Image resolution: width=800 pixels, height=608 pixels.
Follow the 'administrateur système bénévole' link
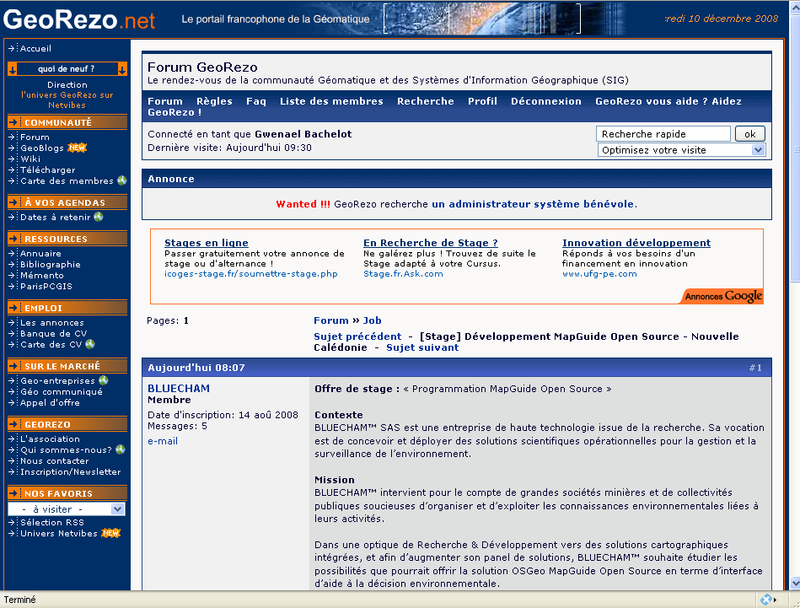coord(533,204)
